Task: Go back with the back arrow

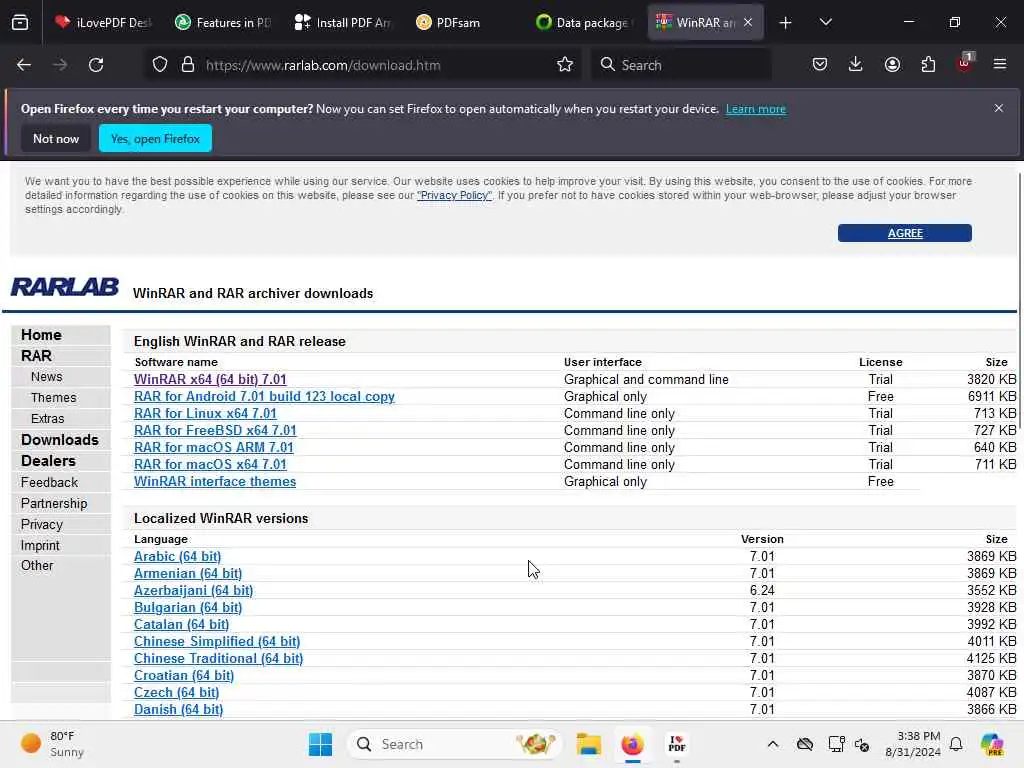Action: click(24, 65)
